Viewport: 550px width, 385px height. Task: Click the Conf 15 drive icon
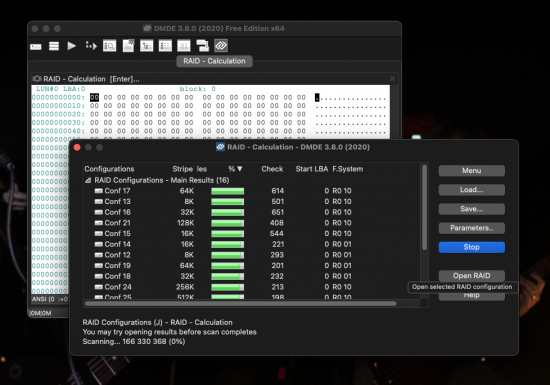coord(99,234)
